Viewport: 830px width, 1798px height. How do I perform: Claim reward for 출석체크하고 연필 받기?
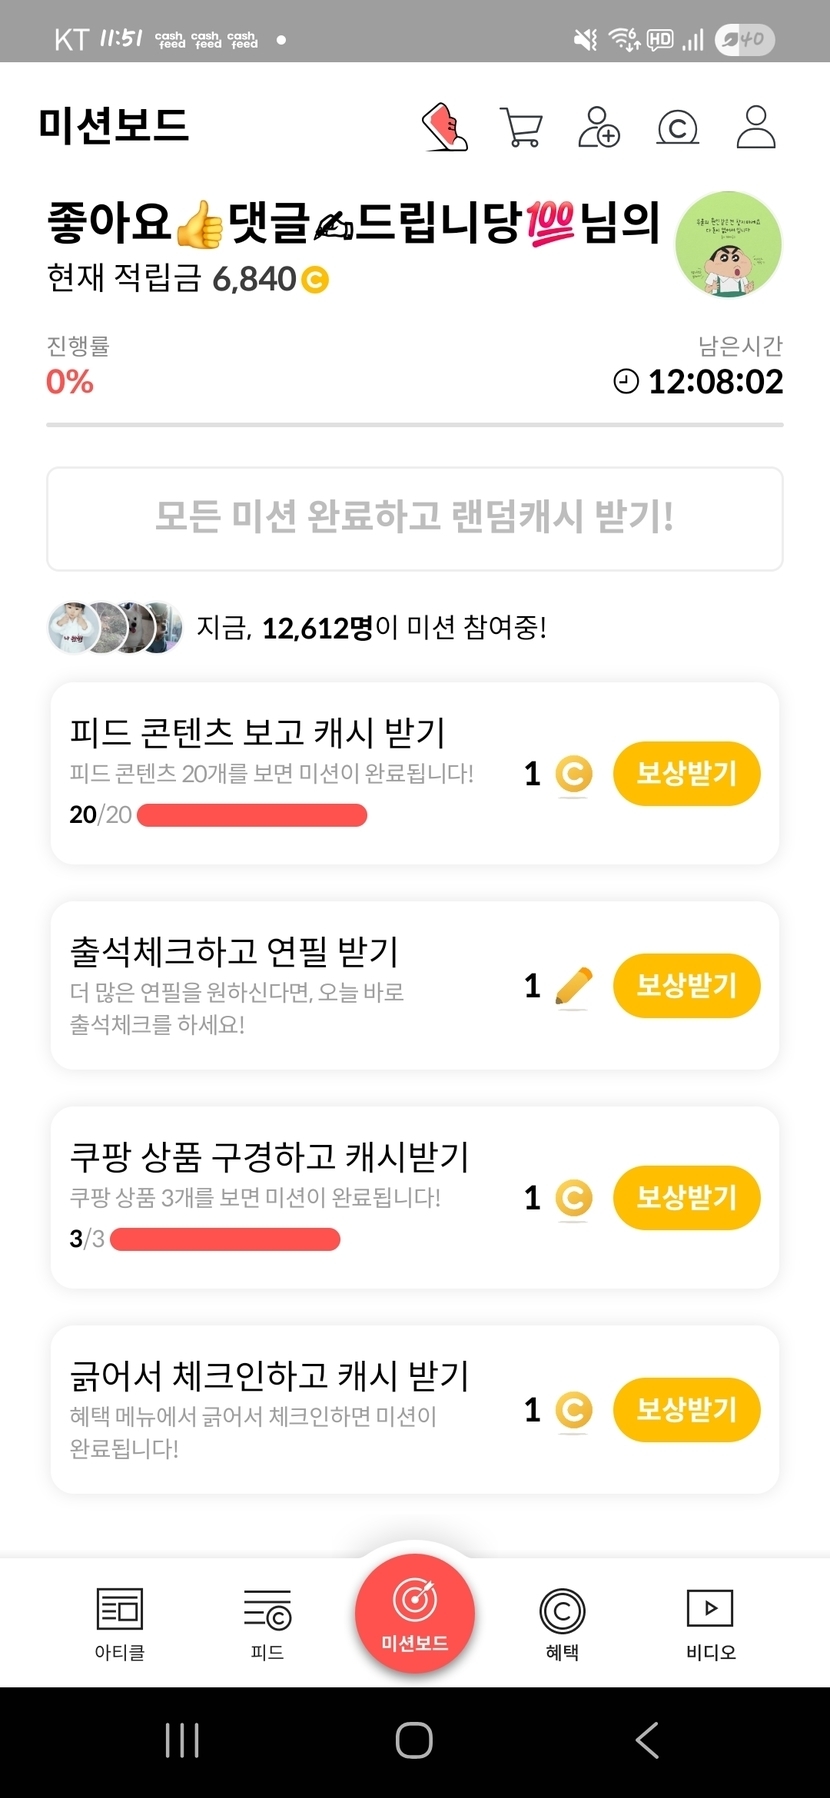686,986
